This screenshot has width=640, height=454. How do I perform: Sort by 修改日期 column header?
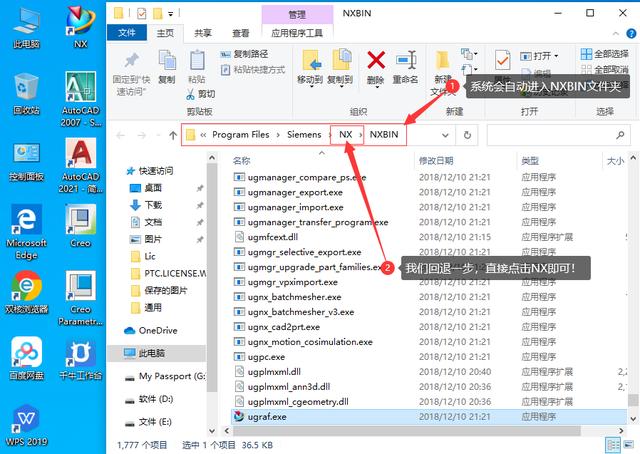pos(436,161)
